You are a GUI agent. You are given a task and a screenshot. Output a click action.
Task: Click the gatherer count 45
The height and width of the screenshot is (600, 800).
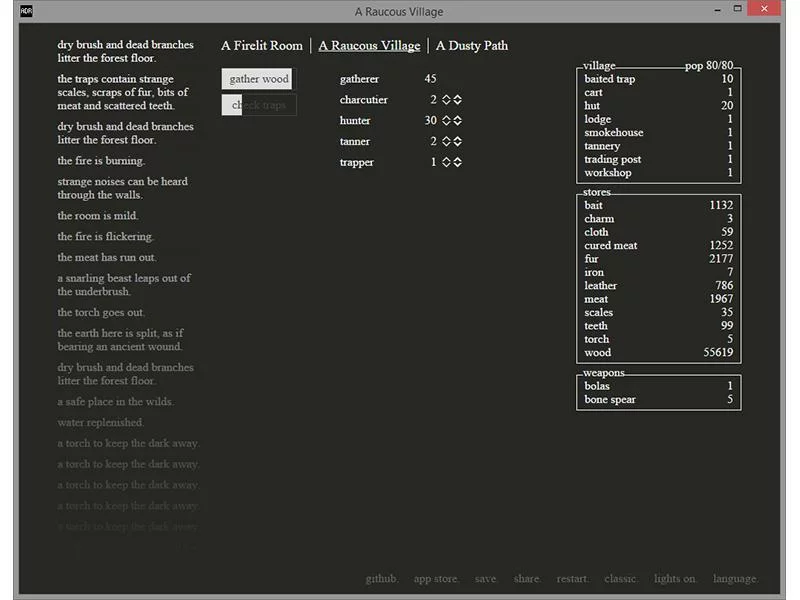click(430, 79)
